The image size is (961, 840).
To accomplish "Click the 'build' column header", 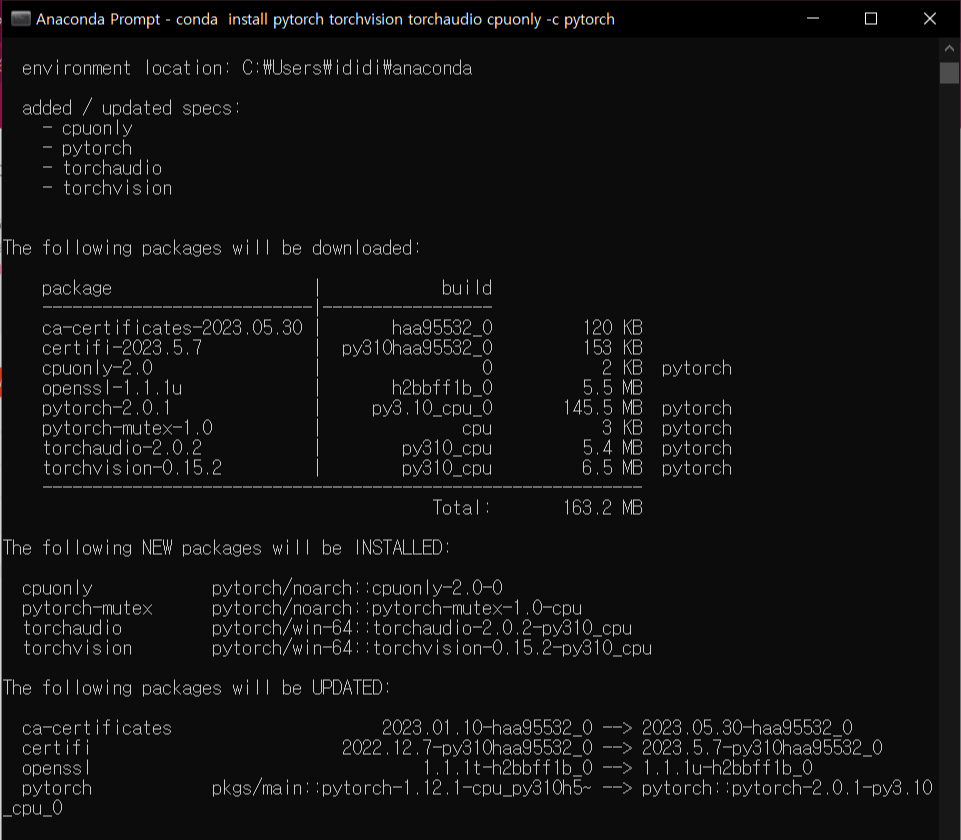I will (x=466, y=288).
